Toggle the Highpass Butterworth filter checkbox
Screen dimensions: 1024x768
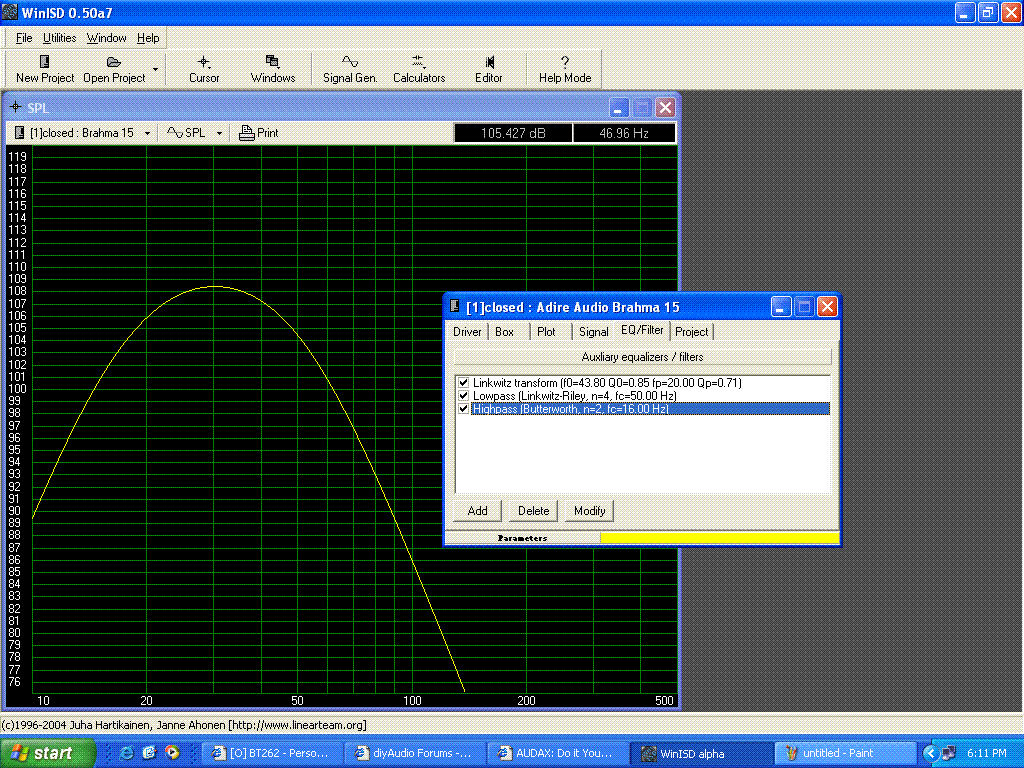[464, 409]
